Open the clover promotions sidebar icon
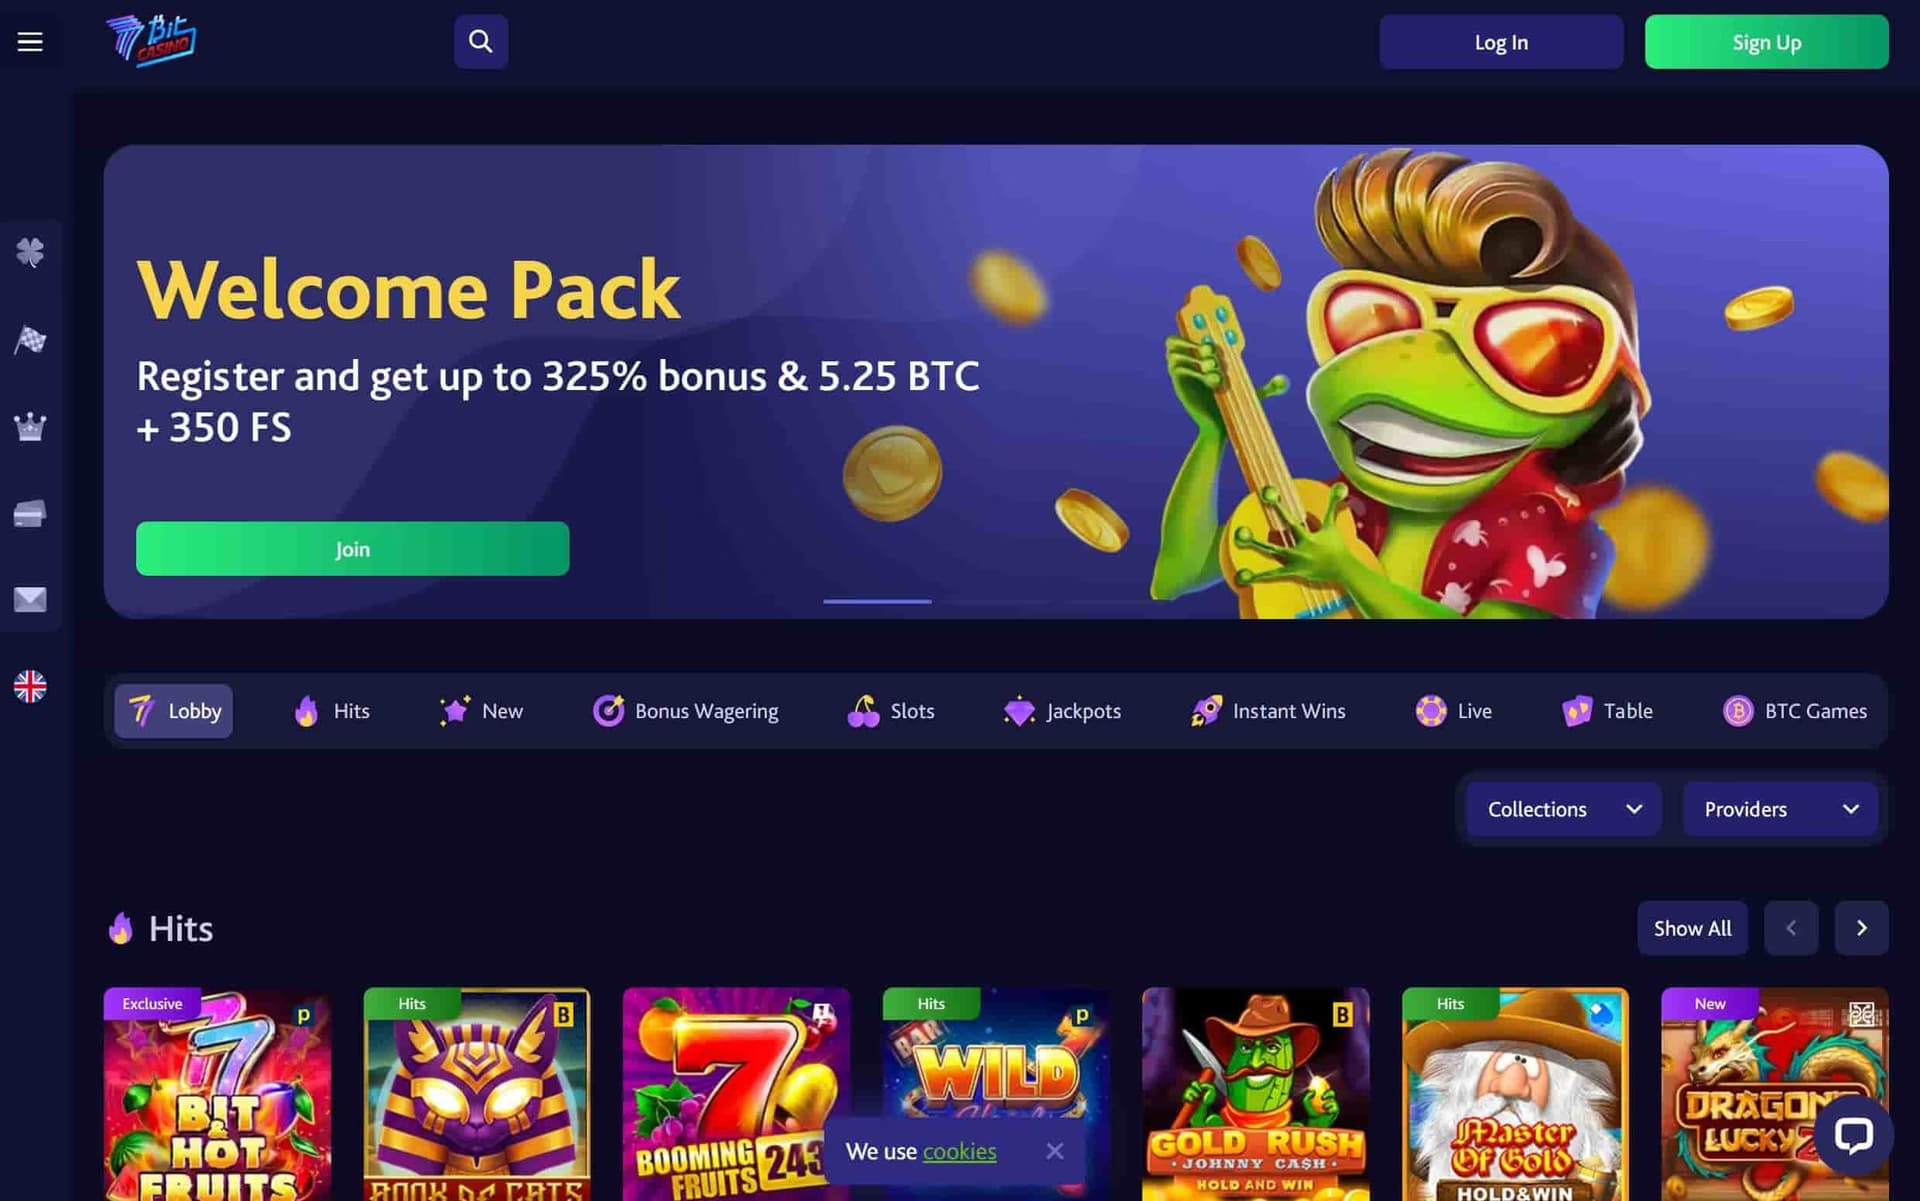The height and width of the screenshot is (1201, 1920). pos(30,252)
